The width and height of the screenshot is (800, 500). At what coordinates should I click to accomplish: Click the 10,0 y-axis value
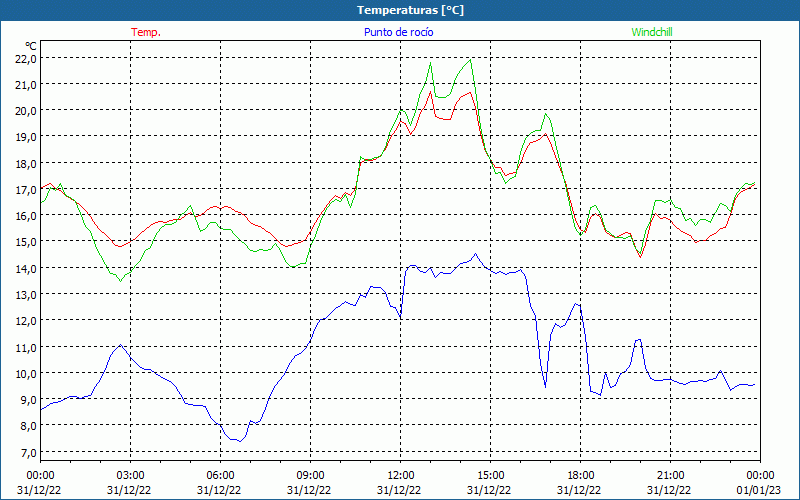click(26, 373)
